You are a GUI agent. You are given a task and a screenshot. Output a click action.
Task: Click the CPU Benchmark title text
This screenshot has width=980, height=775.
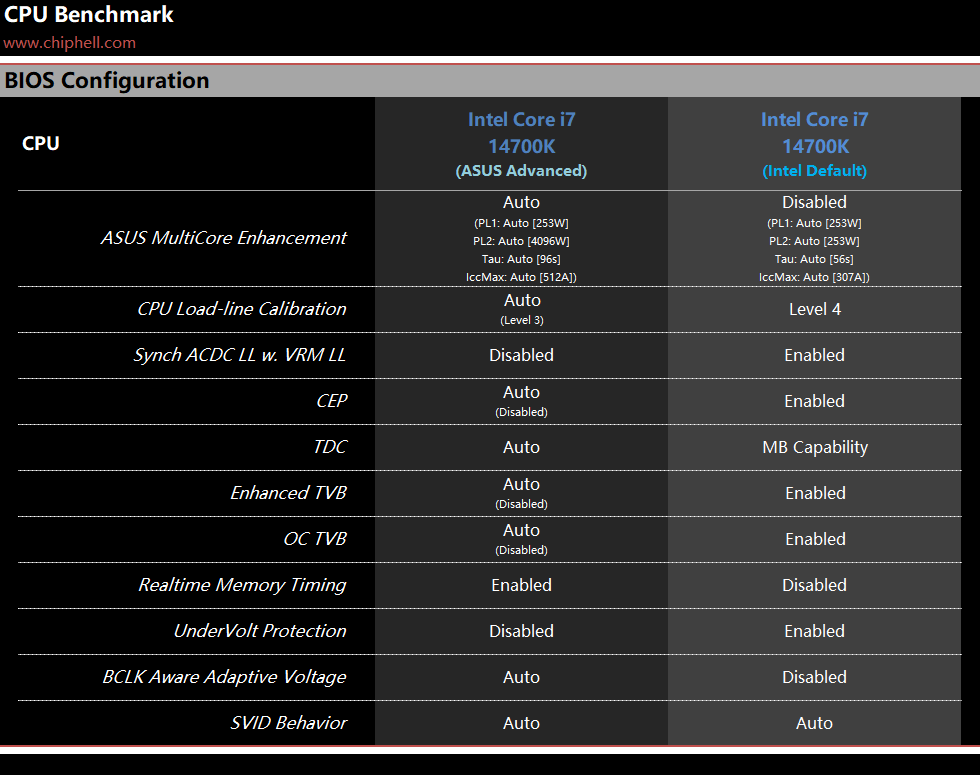tap(89, 14)
